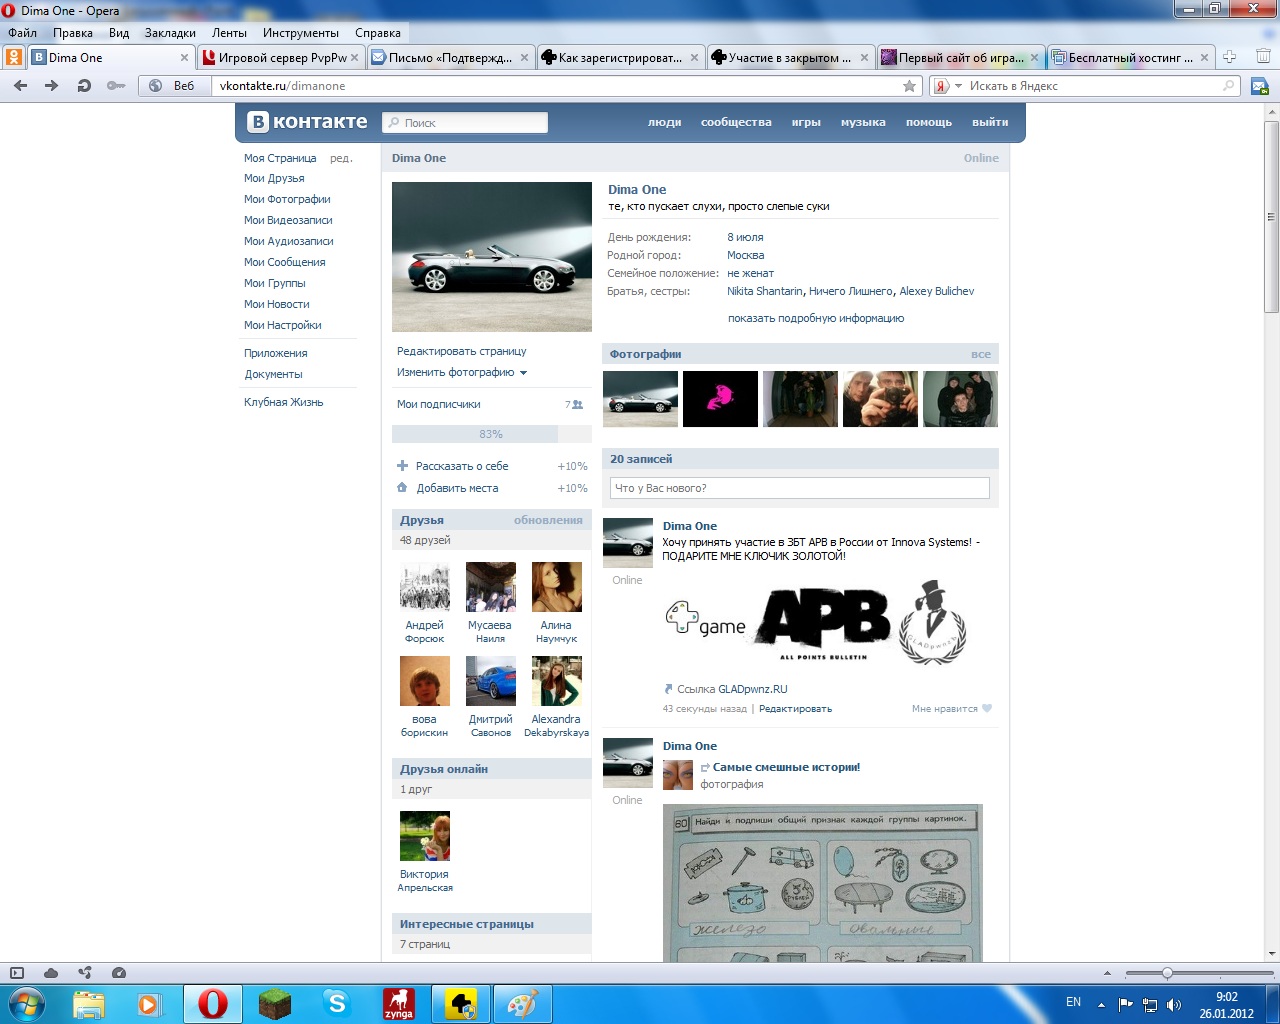Image resolution: width=1280 pixels, height=1024 pixels.
Task: Reload the page with the refresh icon
Action: coord(84,86)
